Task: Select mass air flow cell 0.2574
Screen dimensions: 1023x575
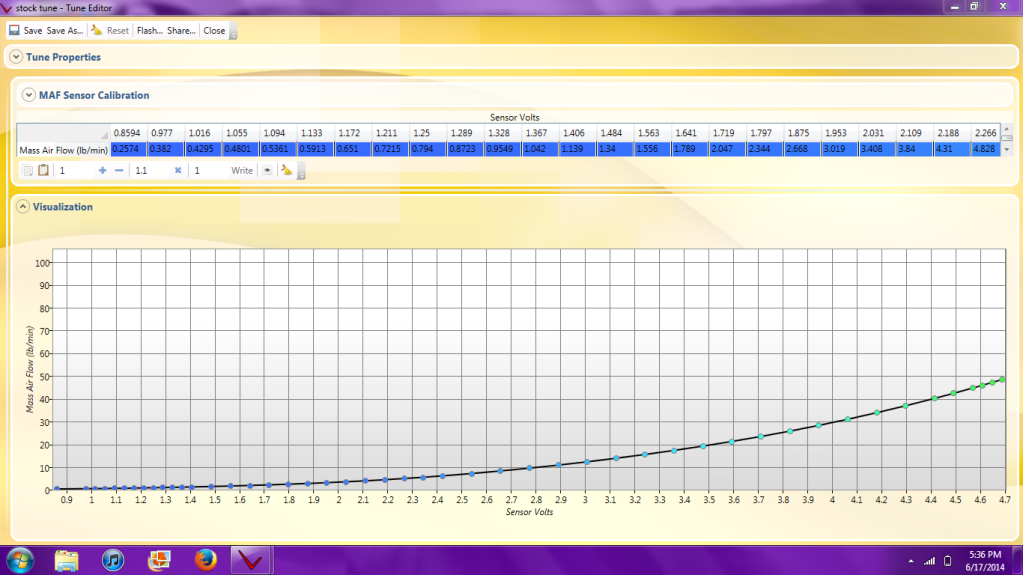Action: pos(129,149)
